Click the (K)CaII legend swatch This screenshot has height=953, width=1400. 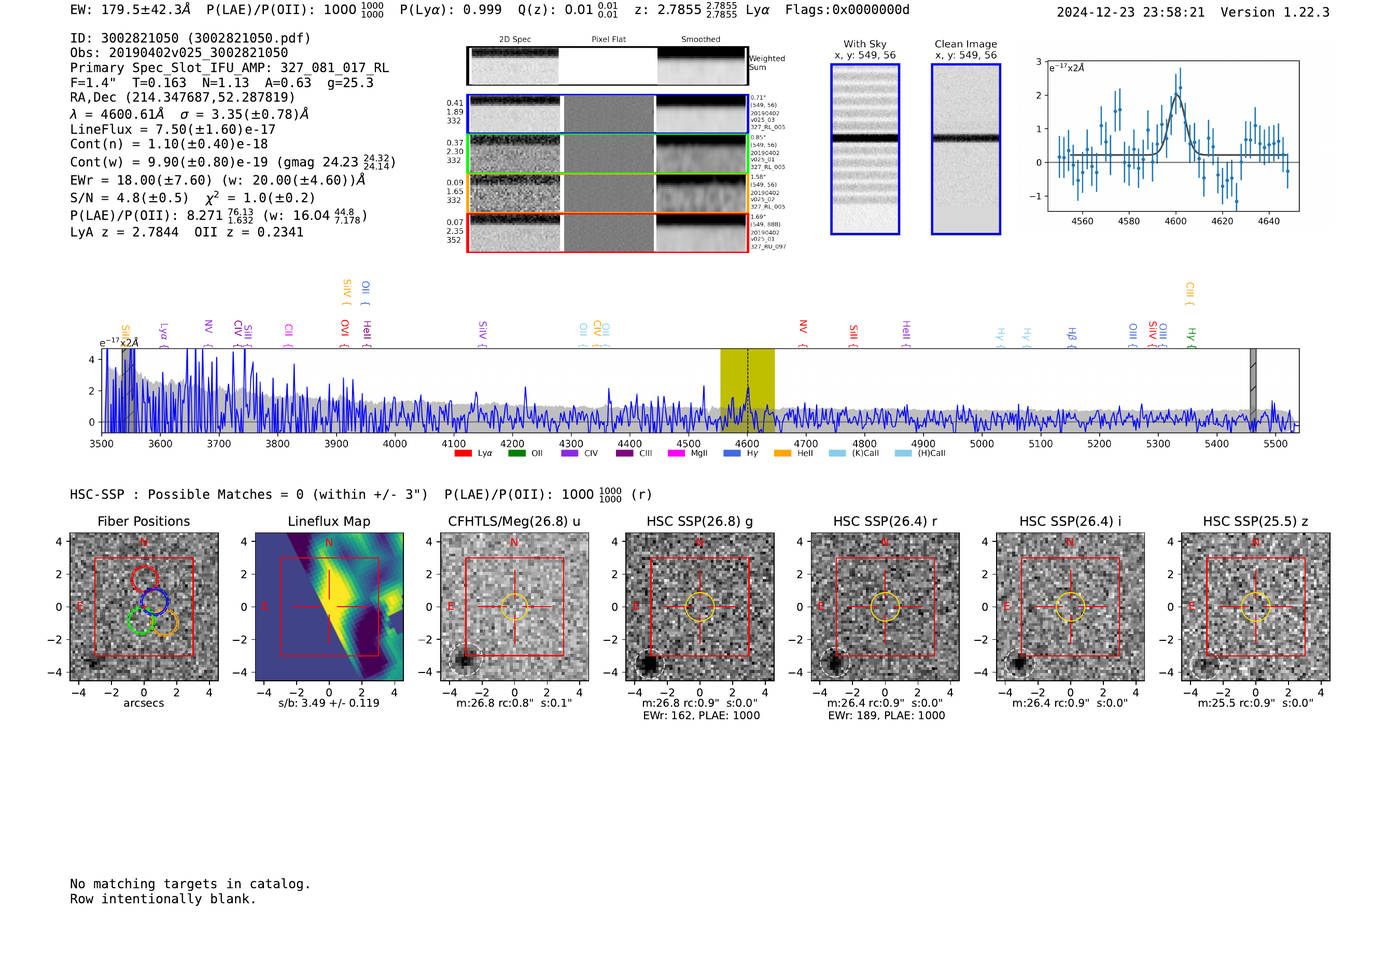[x=837, y=453]
